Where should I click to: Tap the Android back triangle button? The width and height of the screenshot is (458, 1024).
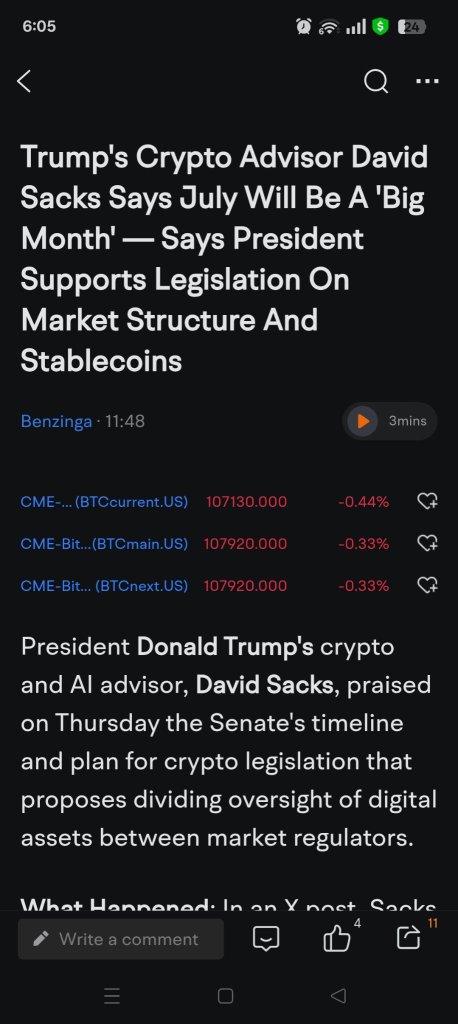338,996
